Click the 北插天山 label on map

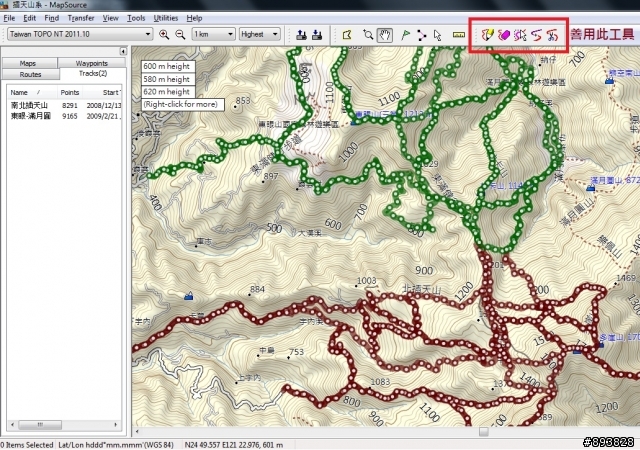click(x=422, y=289)
